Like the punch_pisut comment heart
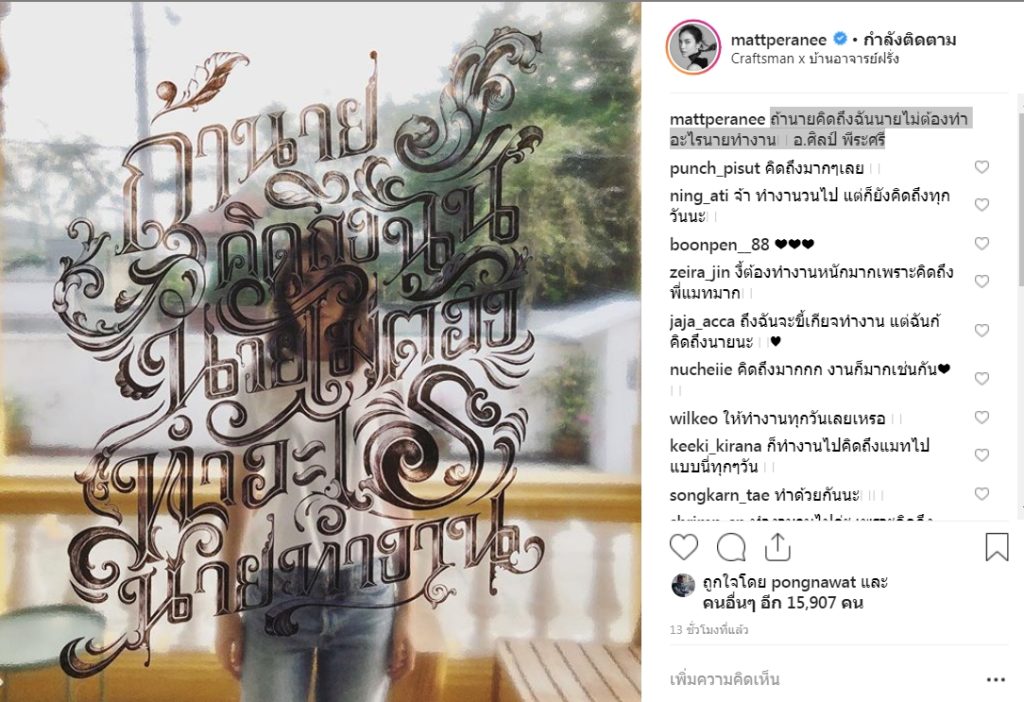Image resolution: width=1024 pixels, height=702 pixels. (x=982, y=167)
